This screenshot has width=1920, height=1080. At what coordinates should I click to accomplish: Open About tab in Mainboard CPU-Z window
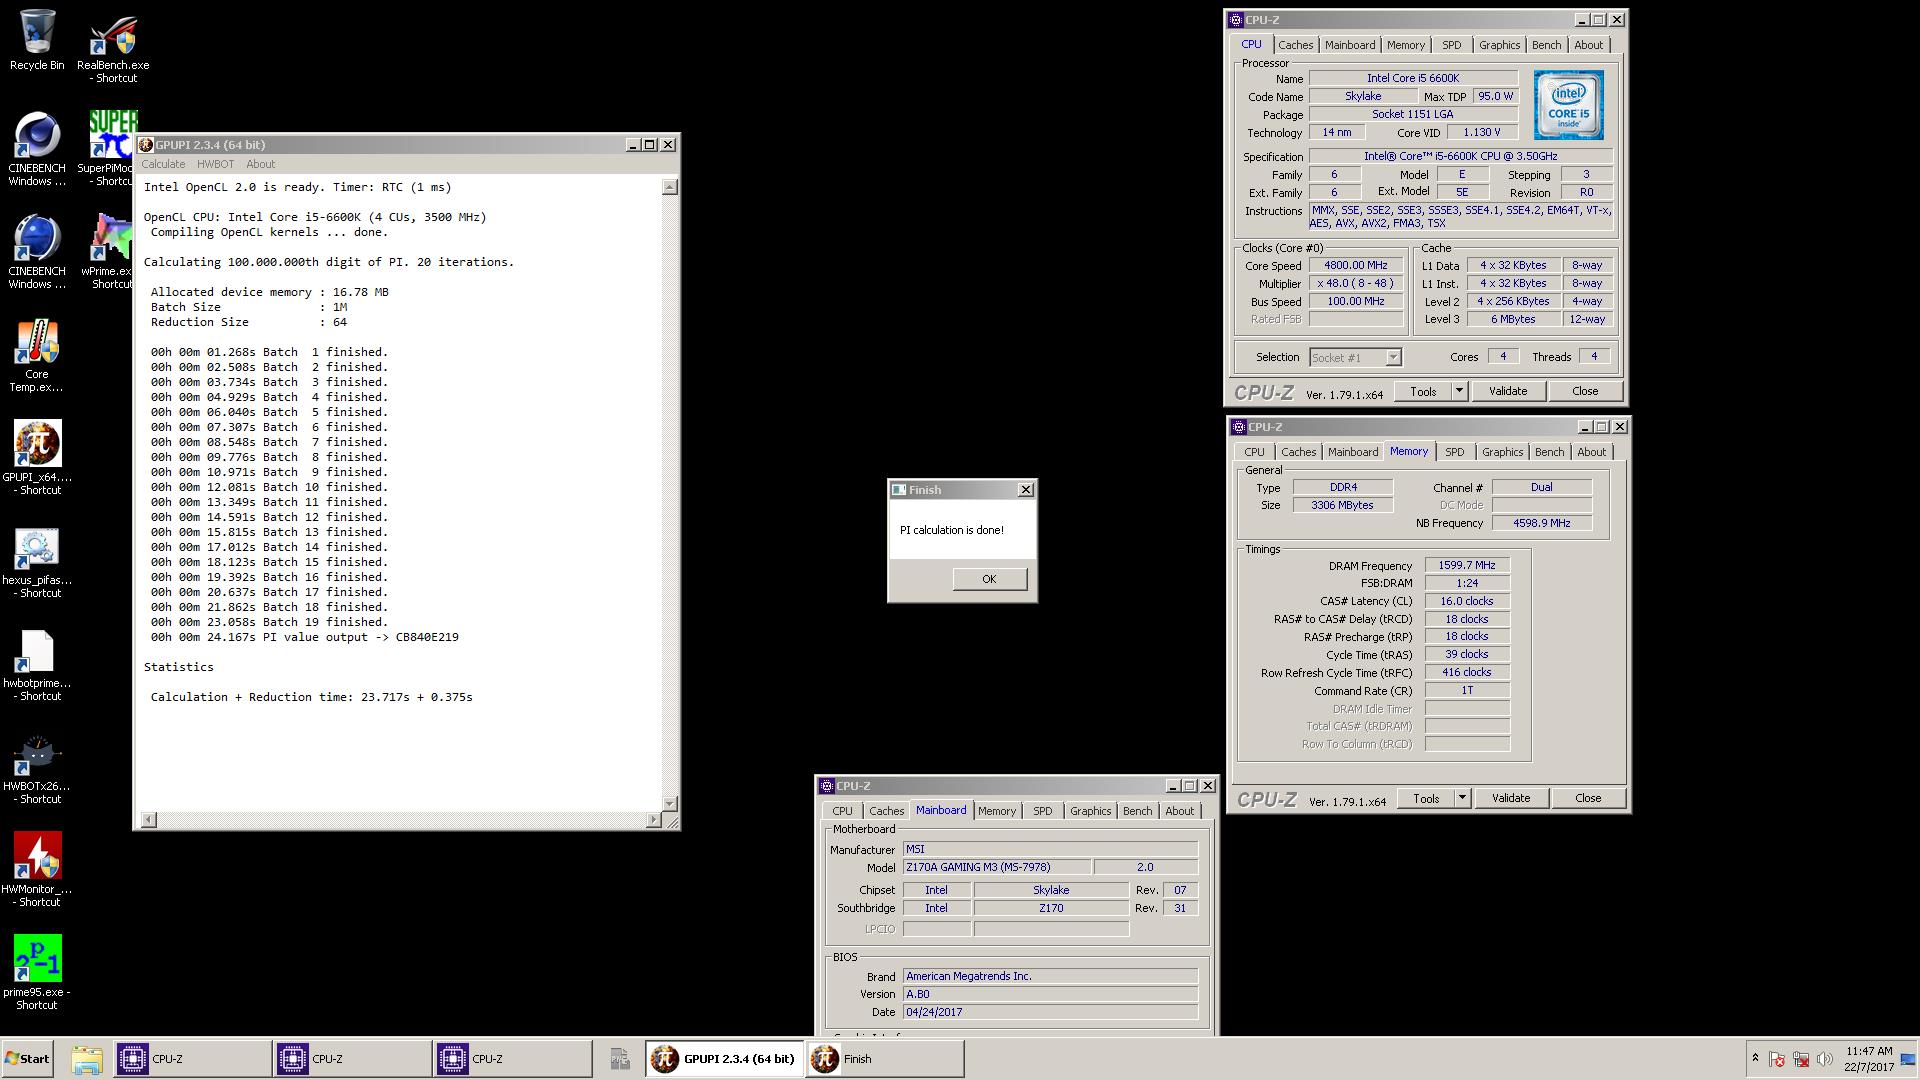pos(1179,811)
